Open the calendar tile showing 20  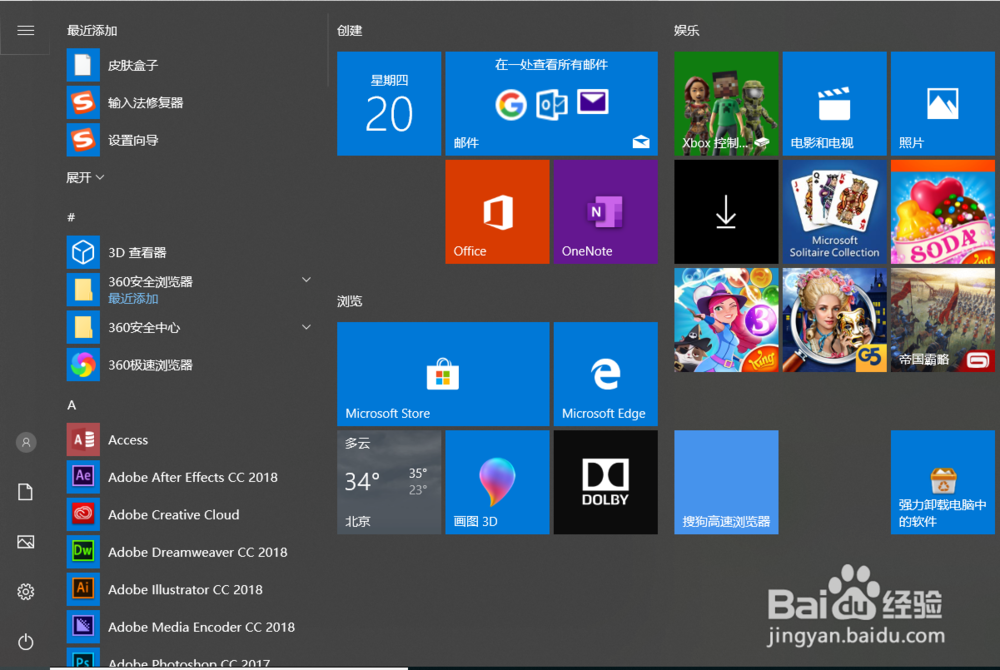coord(389,103)
